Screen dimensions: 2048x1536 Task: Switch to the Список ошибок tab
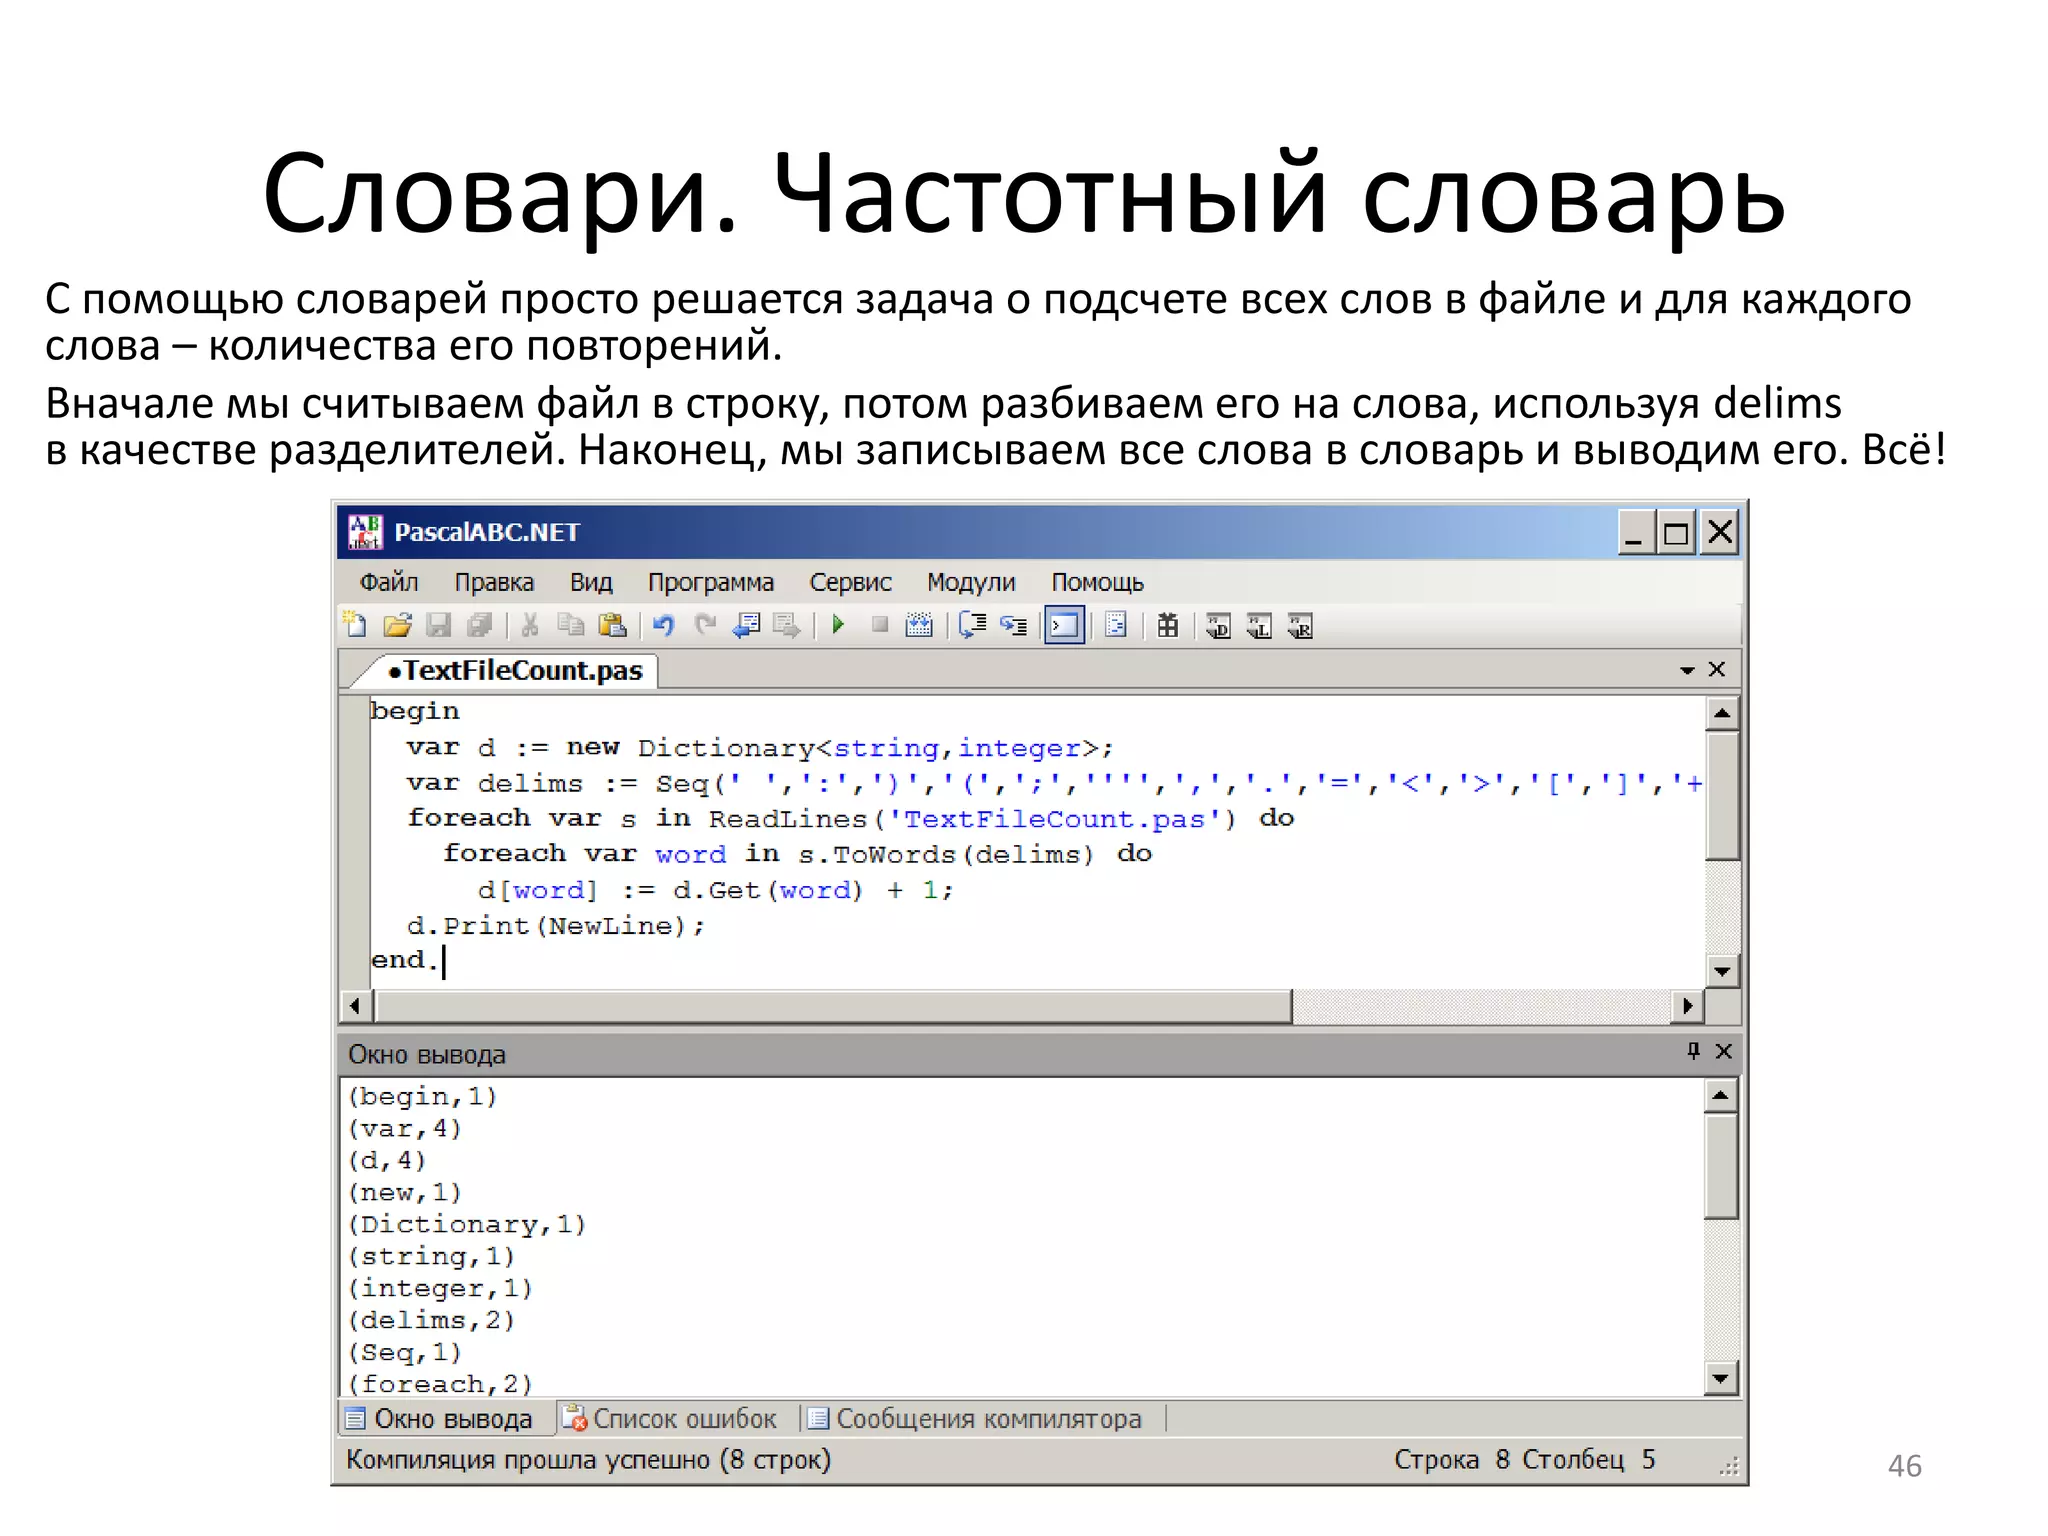[x=671, y=1419]
